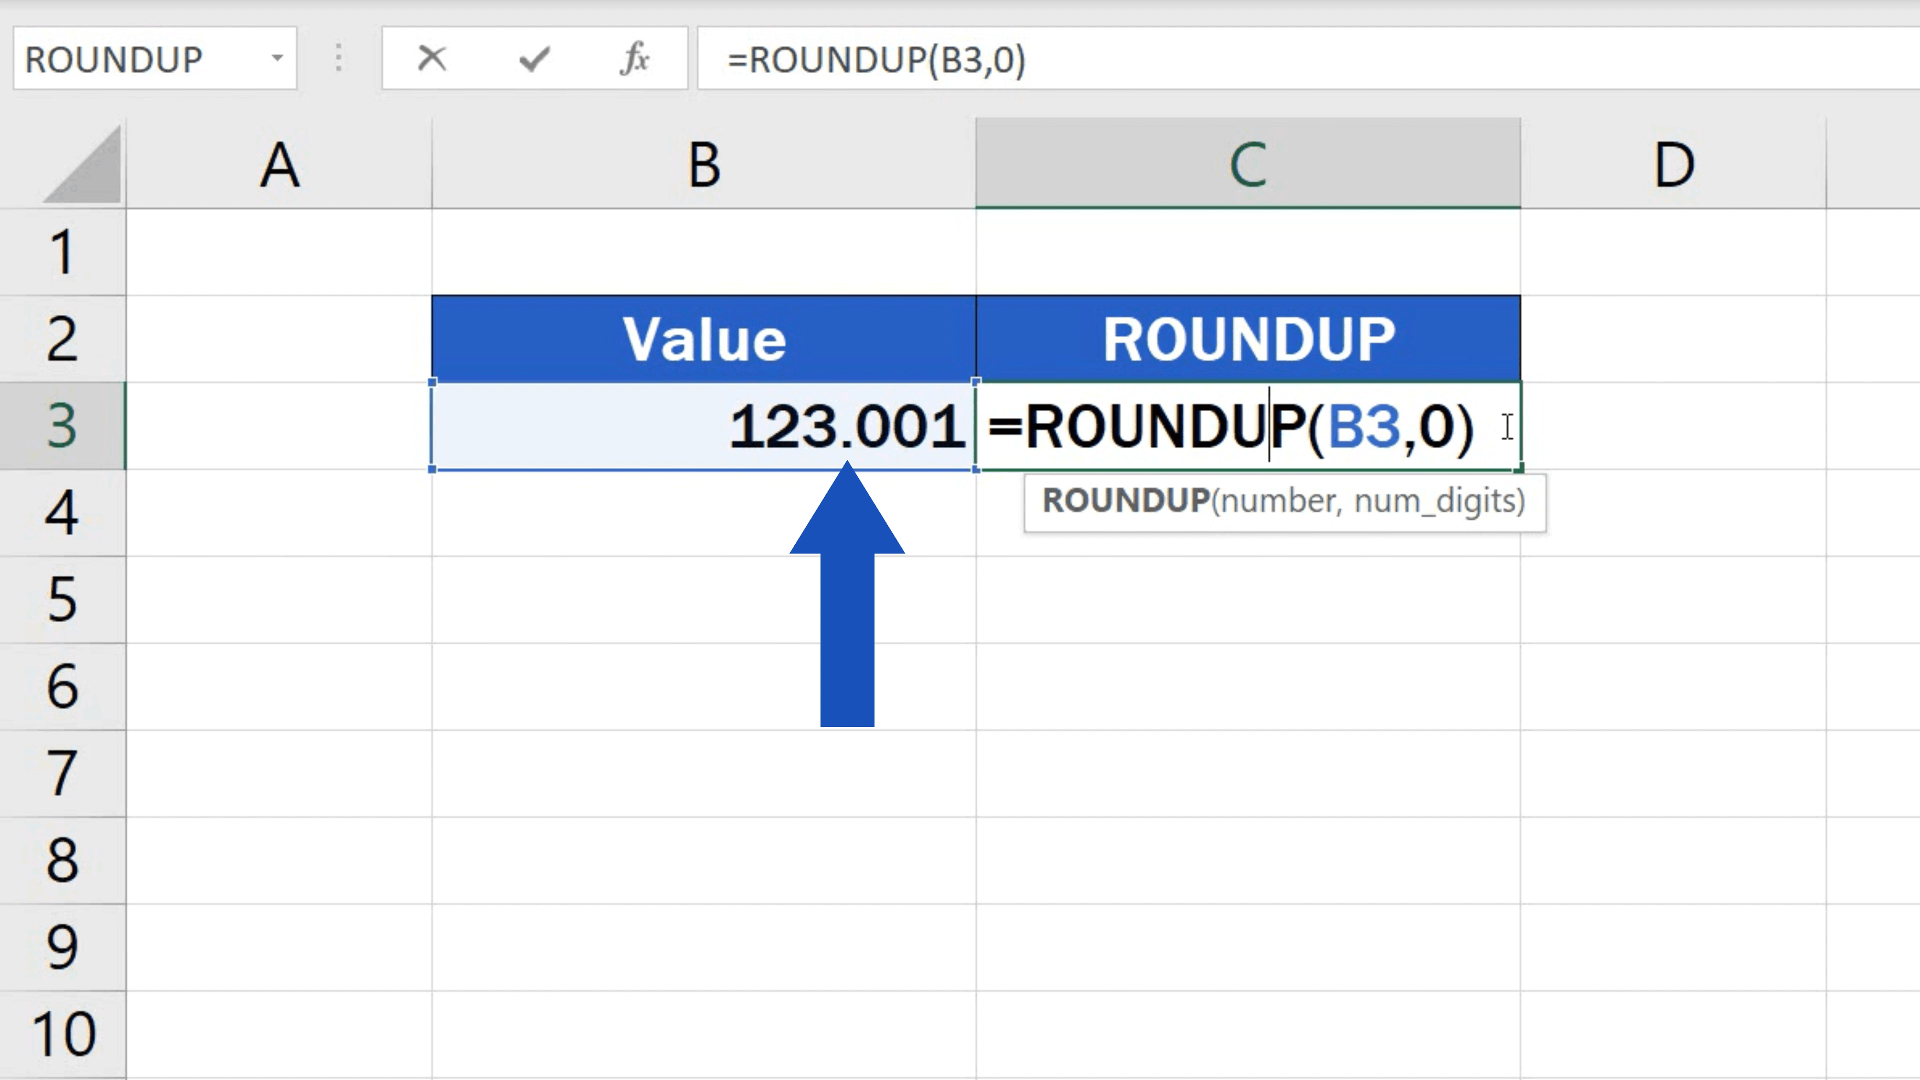The image size is (1920, 1080).
Task: Click the B3 reference text in cell C3
Action: point(1363,427)
